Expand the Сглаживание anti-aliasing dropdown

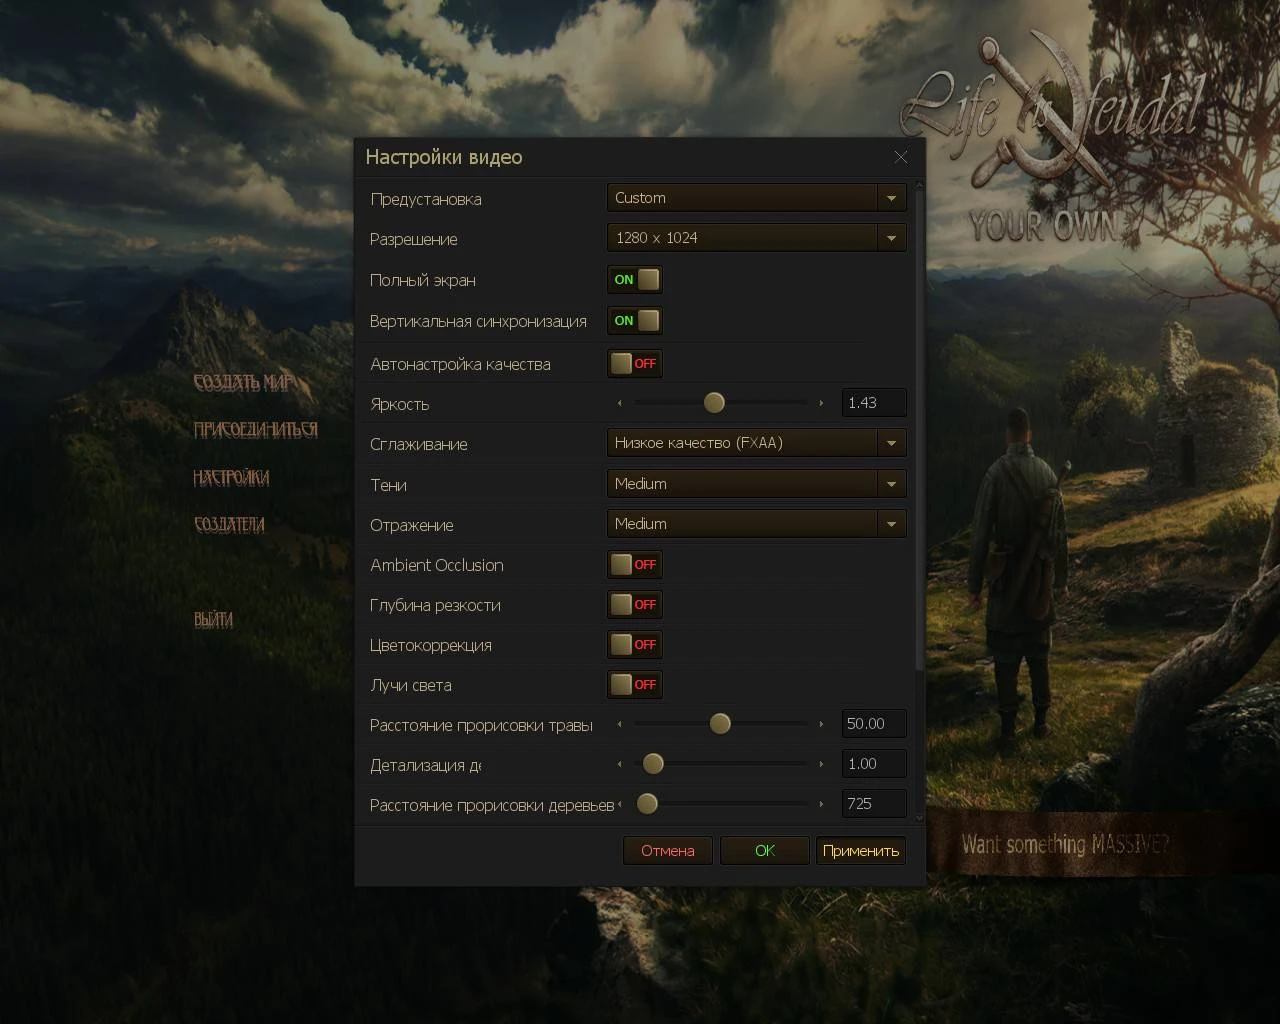[889, 442]
